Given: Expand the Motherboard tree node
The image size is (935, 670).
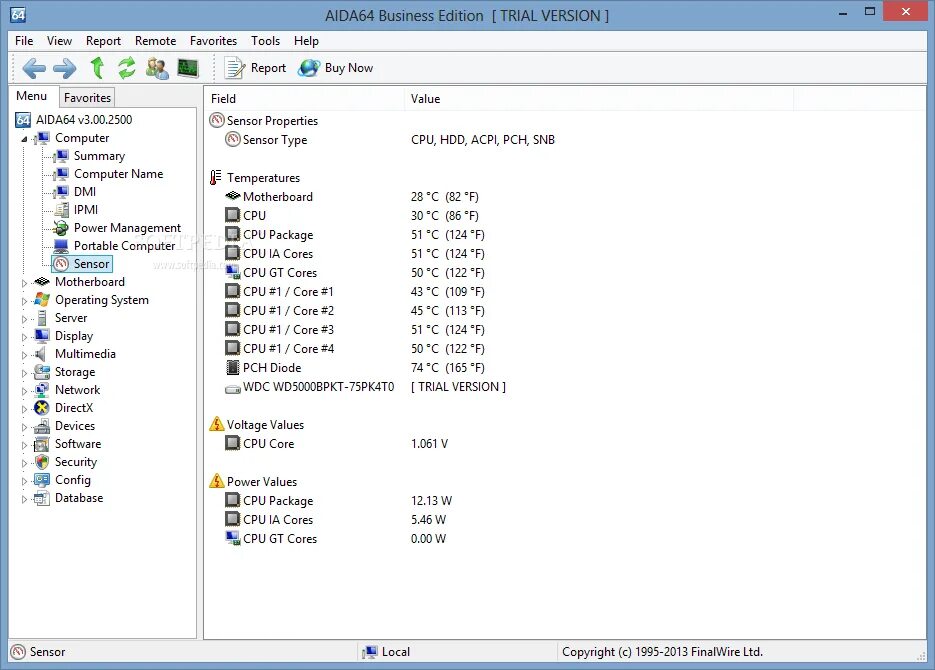Looking at the screenshot, I should coord(24,283).
